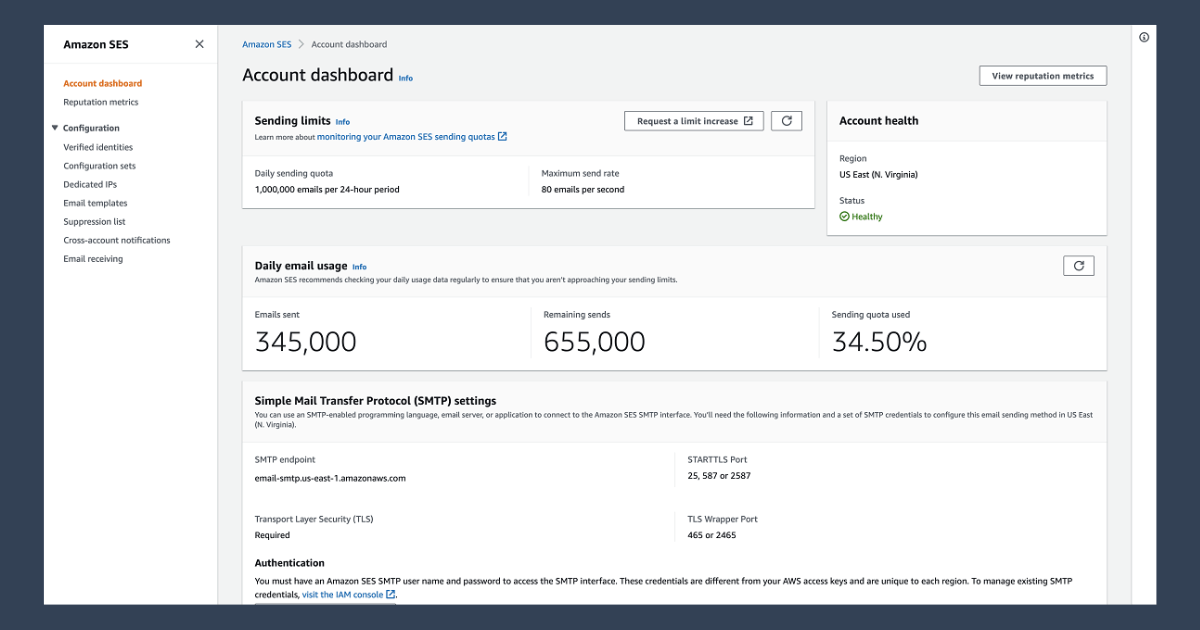Screen dimensions: 1200x630
Task: Click the Authentication subheading
Action: (x=290, y=563)
